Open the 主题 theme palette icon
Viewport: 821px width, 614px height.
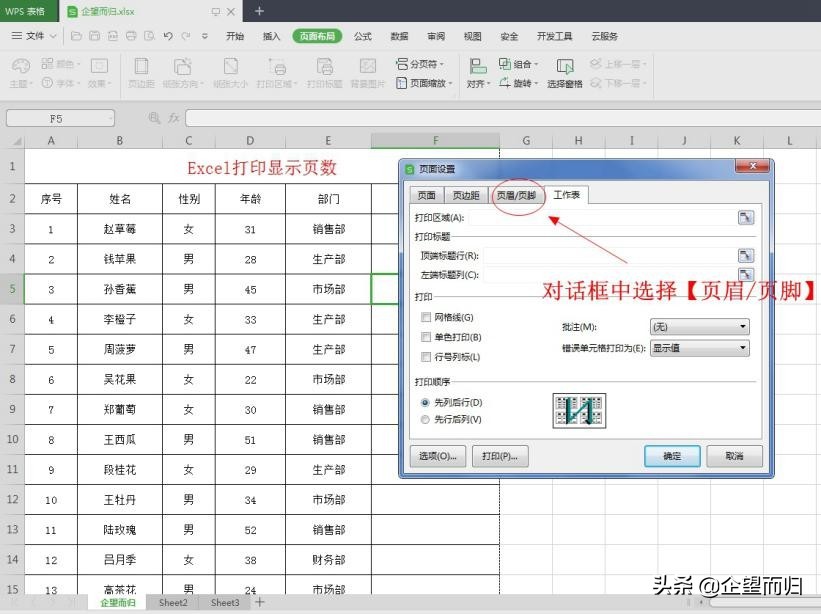point(20,65)
